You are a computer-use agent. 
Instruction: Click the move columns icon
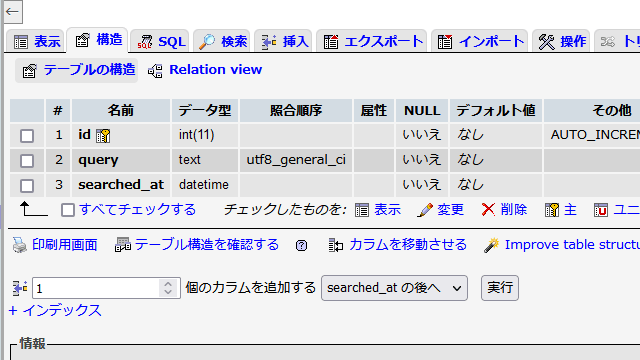(x=336, y=245)
